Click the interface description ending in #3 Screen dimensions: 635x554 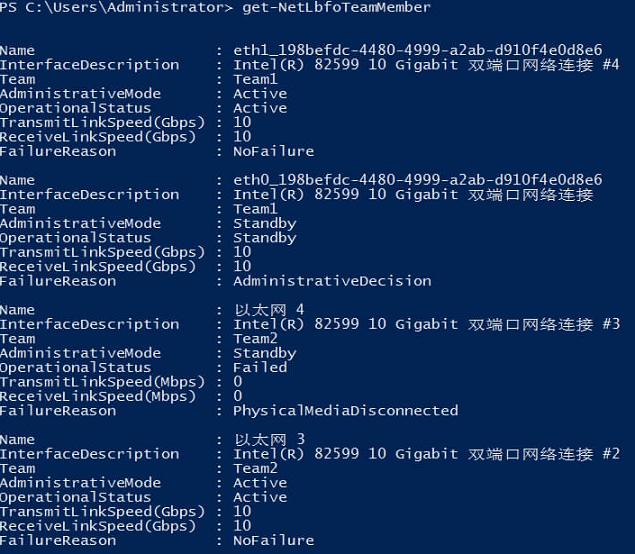(426, 324)
